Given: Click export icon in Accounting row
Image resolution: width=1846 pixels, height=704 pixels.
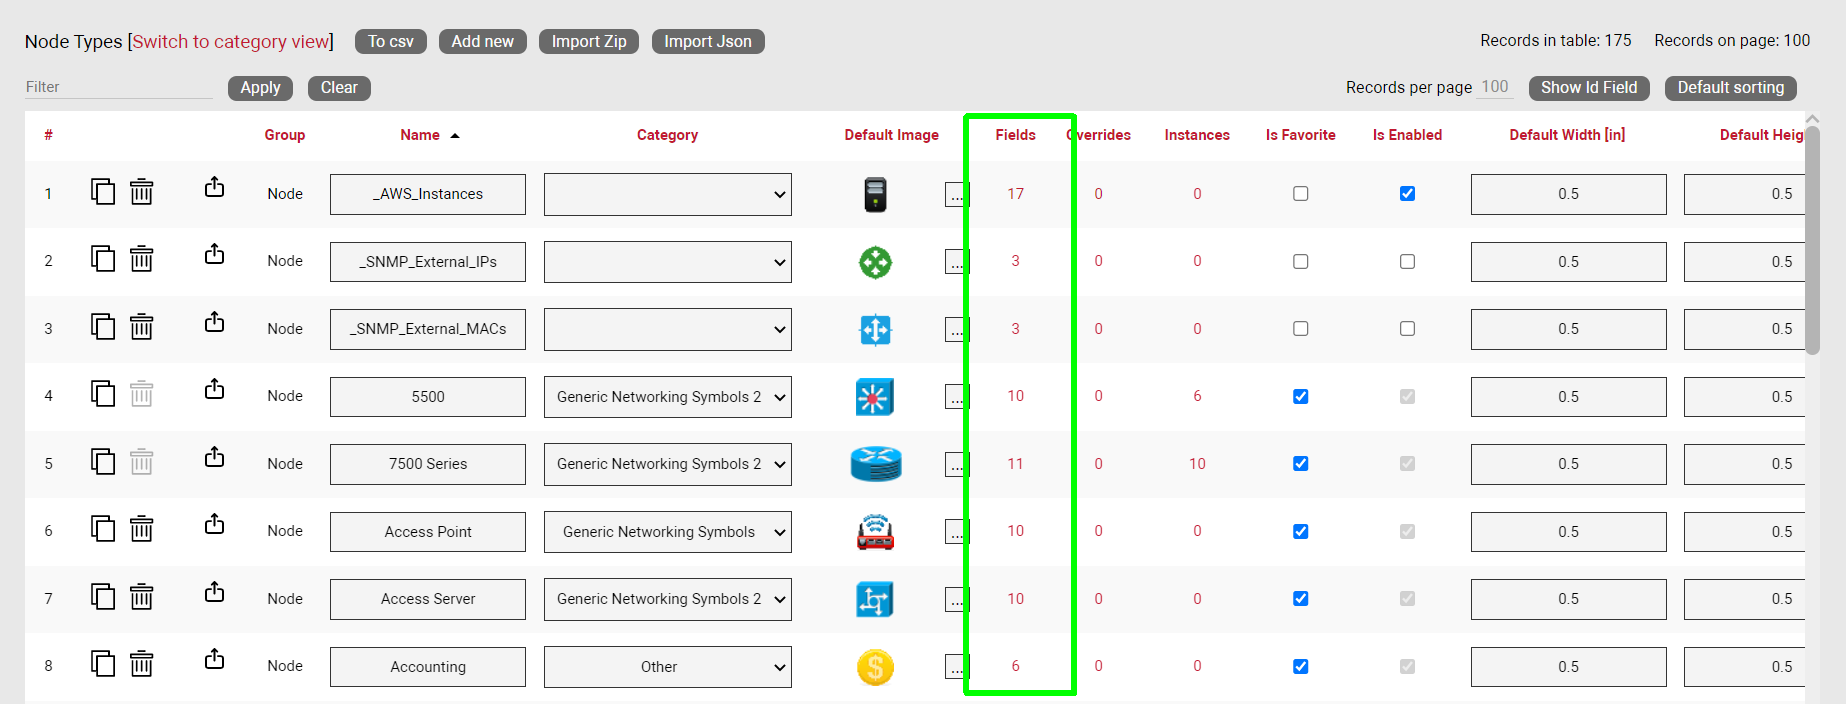Looking at the screenshot, I should pyautogui.click(x=214, y=659).
